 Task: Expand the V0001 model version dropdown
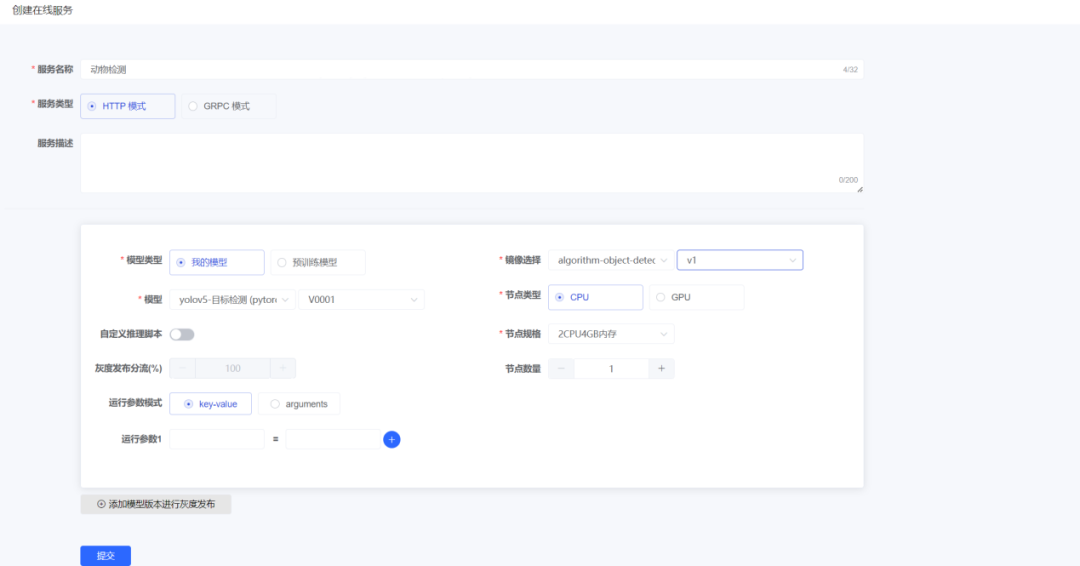[361, 299]
